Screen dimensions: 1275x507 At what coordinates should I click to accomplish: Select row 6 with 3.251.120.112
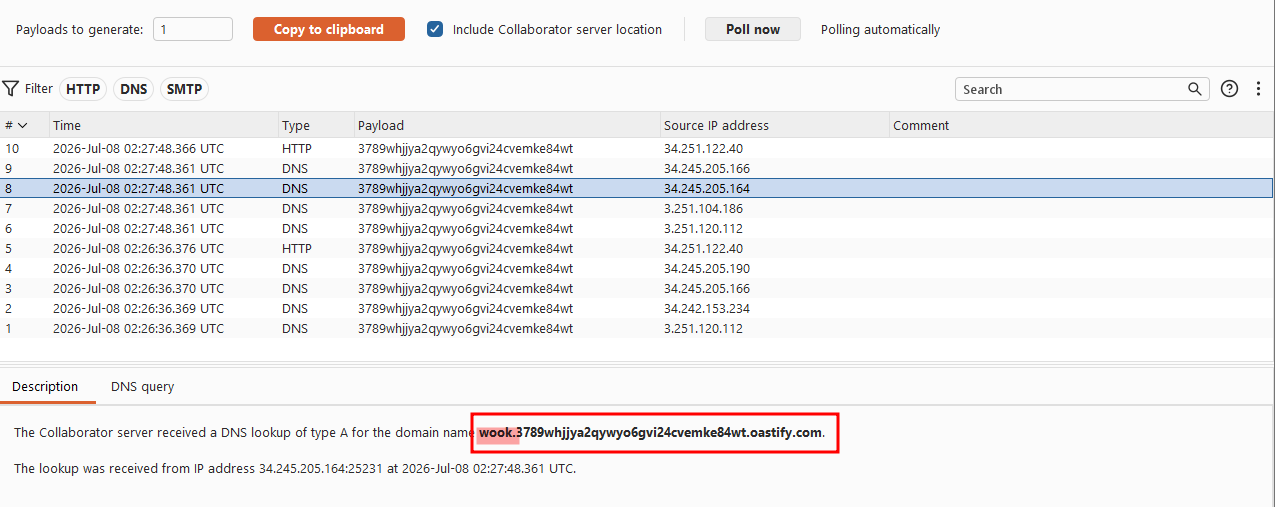click(x=637, y=228)
